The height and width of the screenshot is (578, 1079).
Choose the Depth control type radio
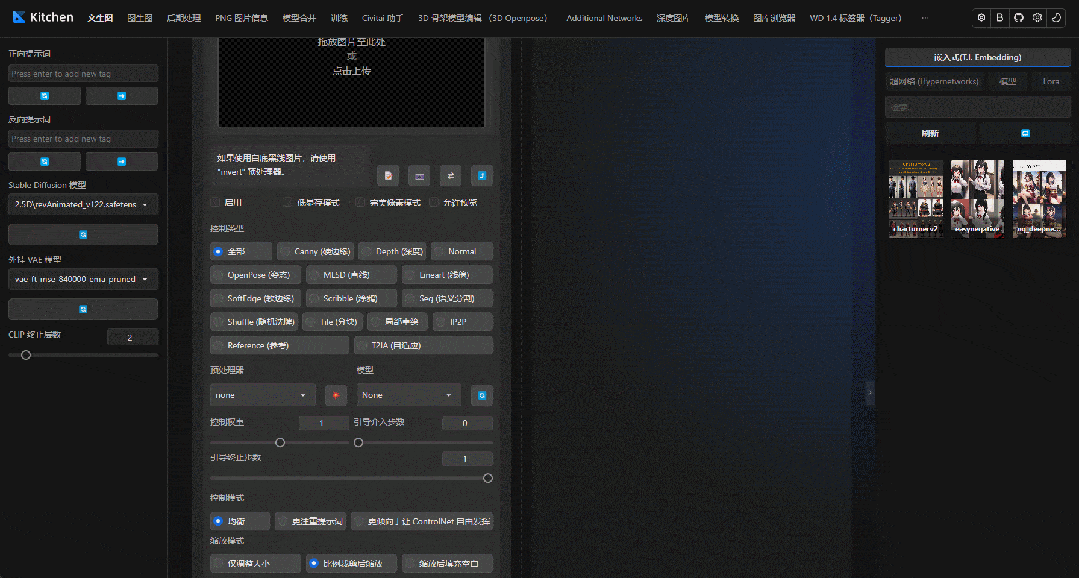392,251
